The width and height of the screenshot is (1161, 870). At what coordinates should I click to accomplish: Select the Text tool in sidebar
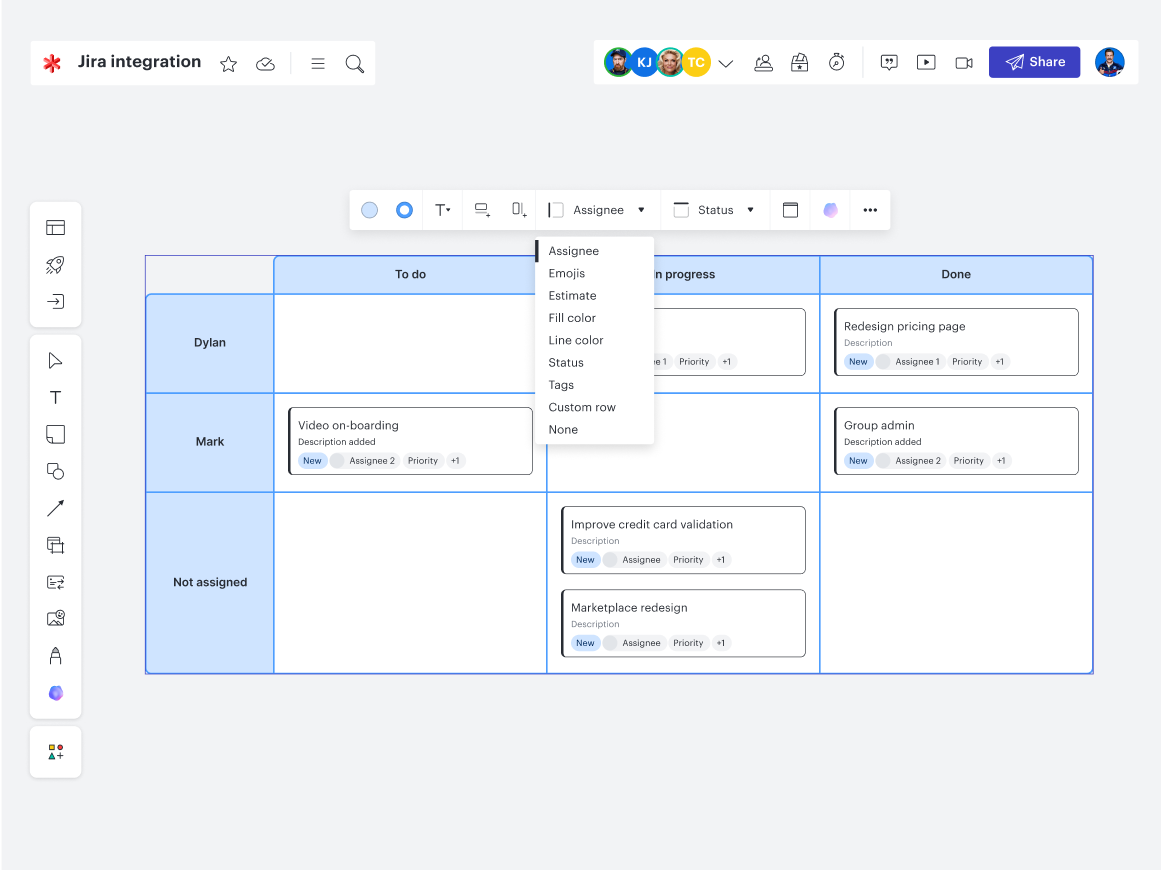tap(56, 398)
